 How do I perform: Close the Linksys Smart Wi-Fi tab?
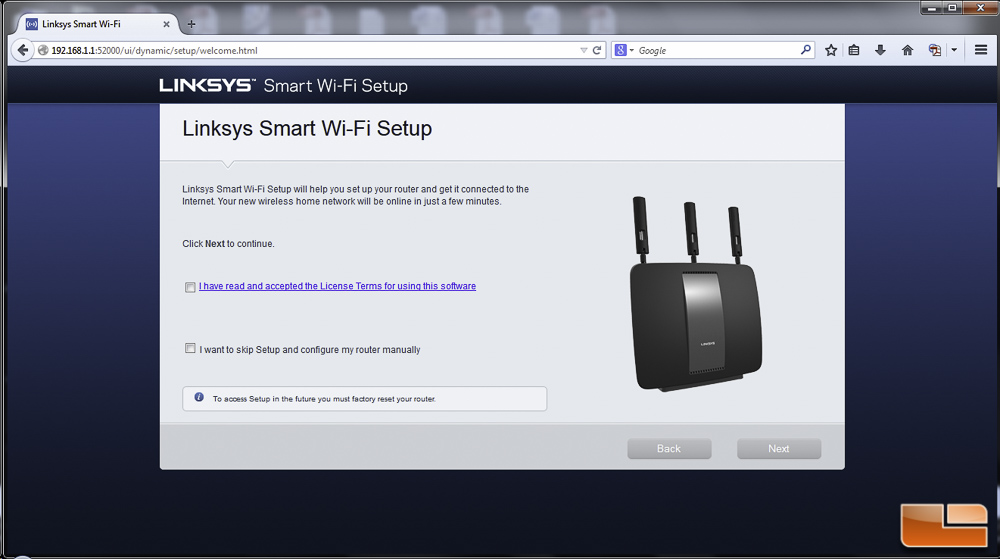[166, 24]
